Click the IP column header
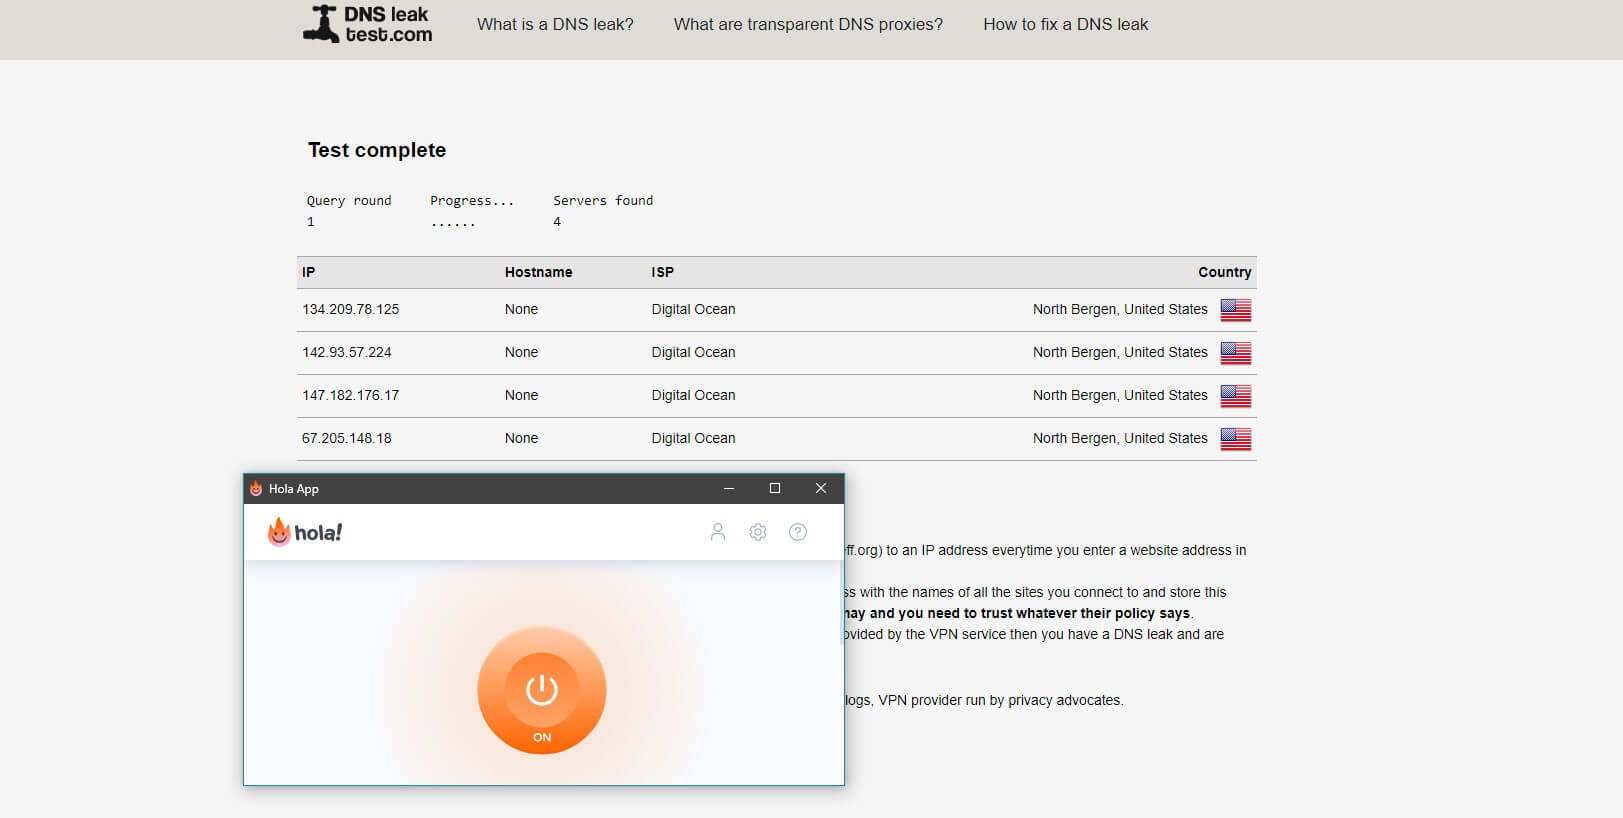 309,272
